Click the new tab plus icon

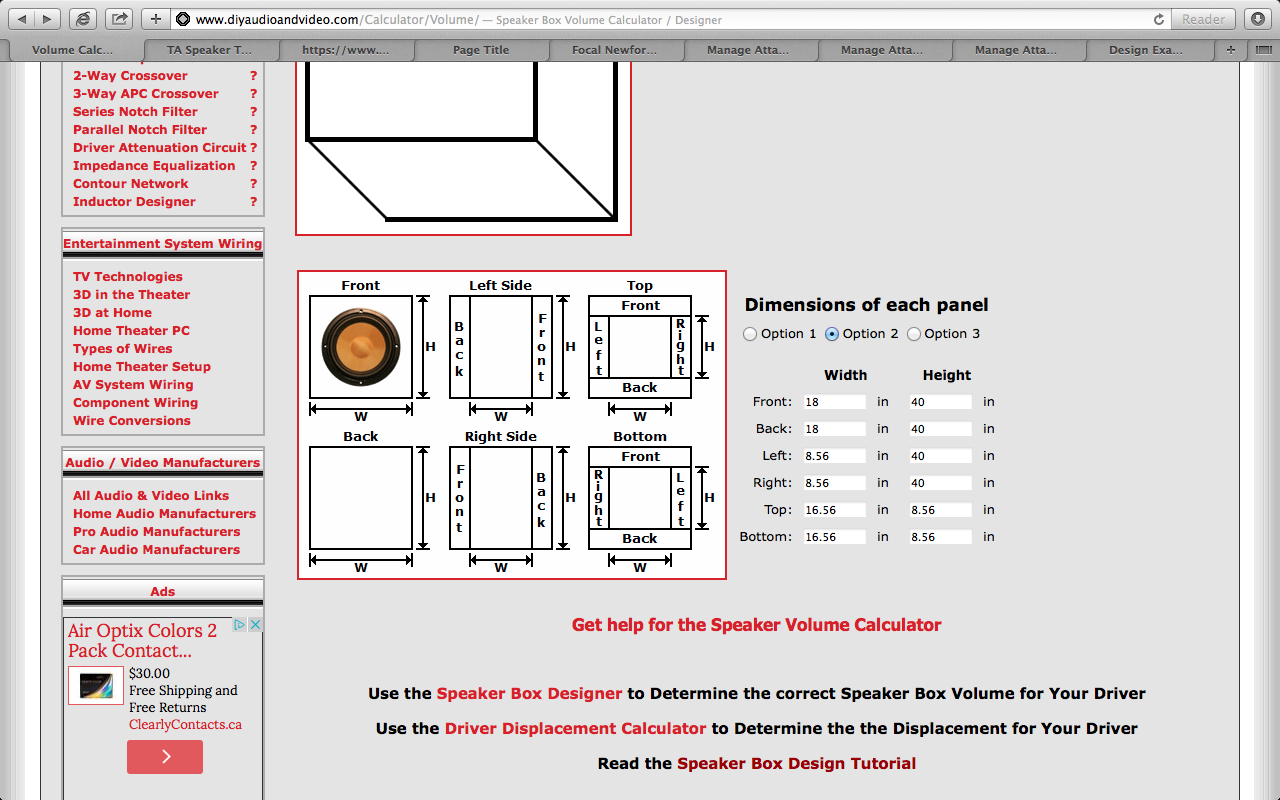pos(1230,50)
